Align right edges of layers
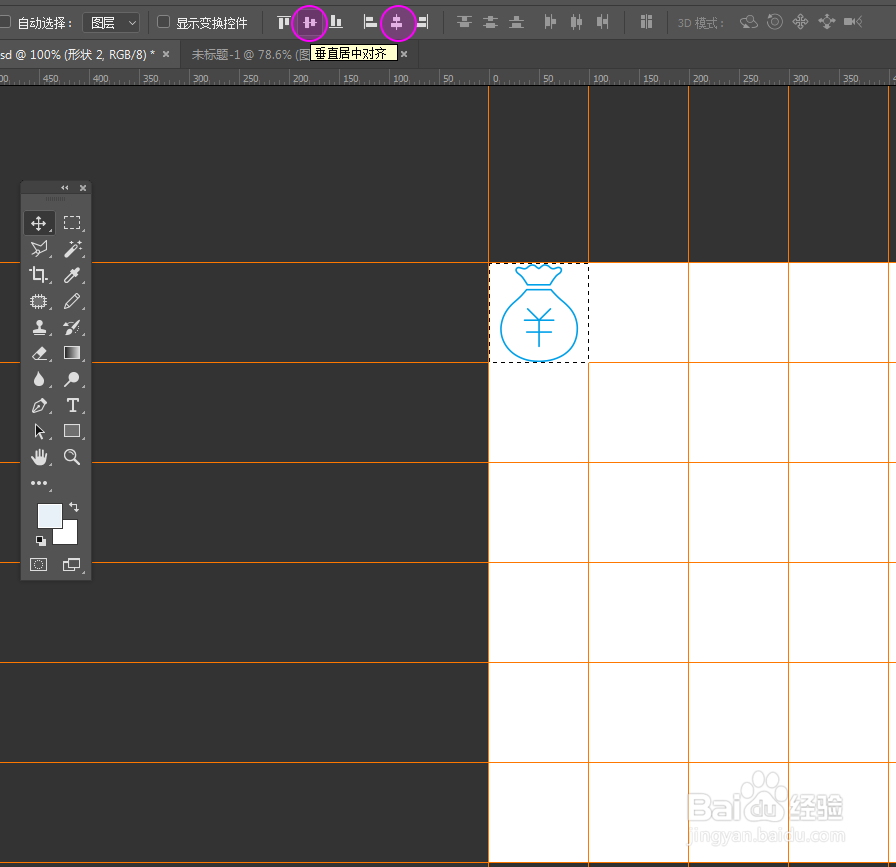This screenshot has width=896, height=867. pyautogui.click(x=422, y=22)
